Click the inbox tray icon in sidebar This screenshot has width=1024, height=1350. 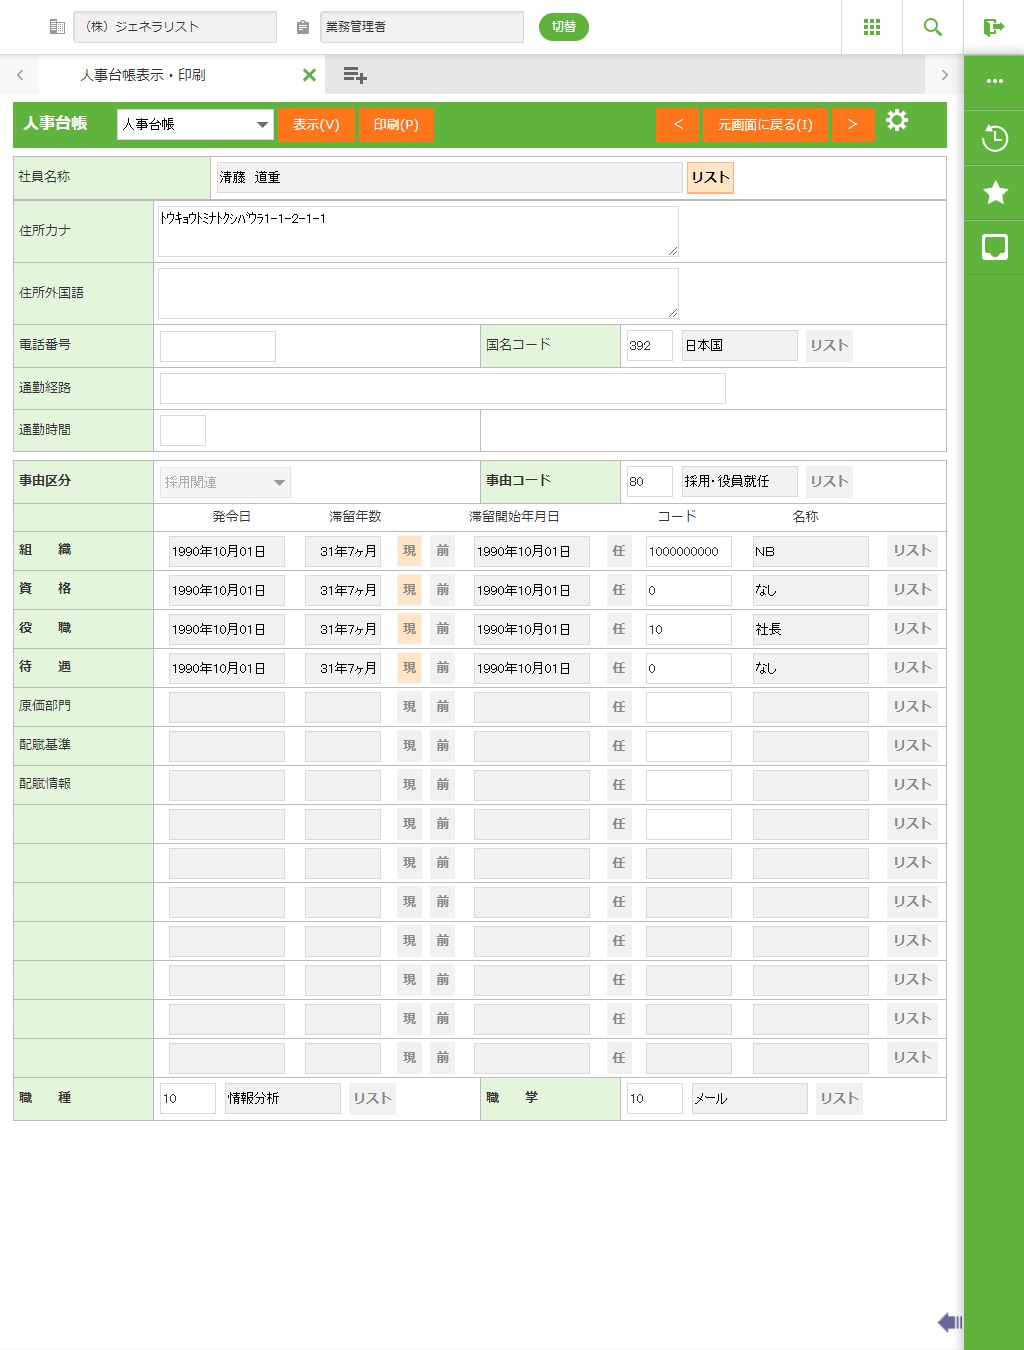[x=994, y=246]
